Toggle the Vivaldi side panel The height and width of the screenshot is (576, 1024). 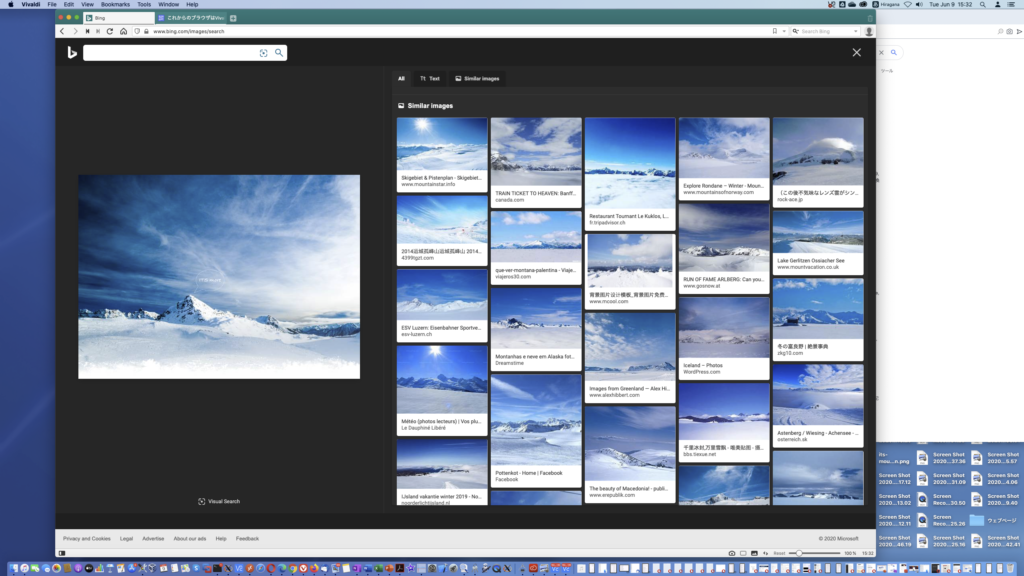tap(62, 553)
